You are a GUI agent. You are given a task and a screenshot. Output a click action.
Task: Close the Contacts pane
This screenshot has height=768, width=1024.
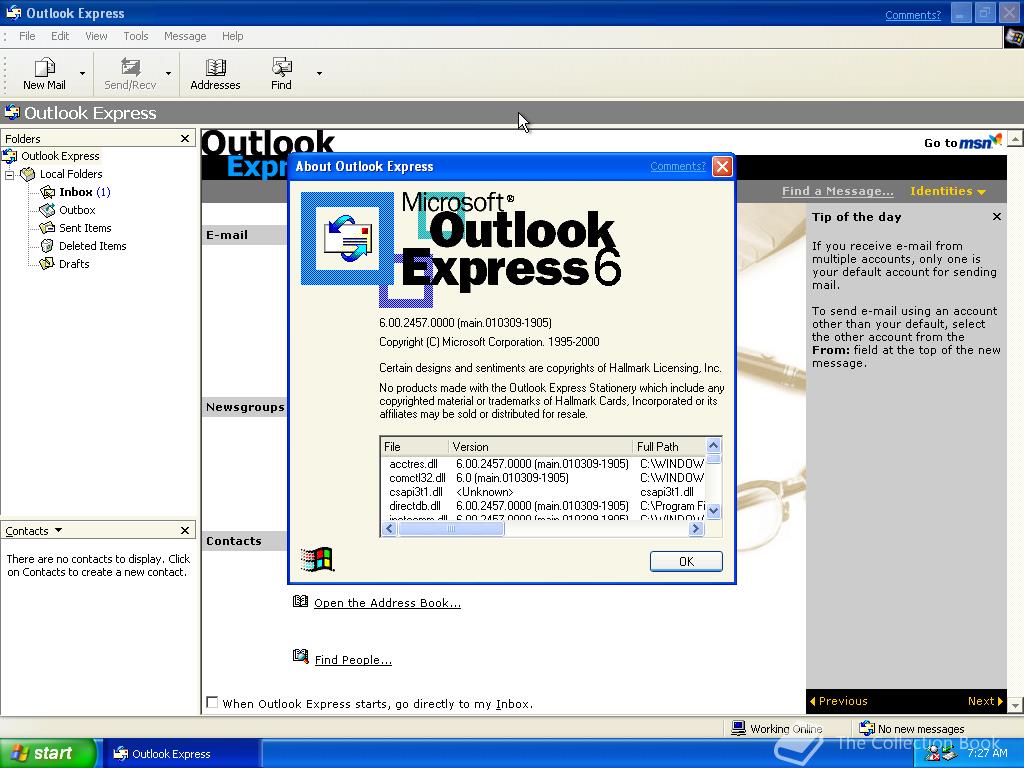[185, 530]
